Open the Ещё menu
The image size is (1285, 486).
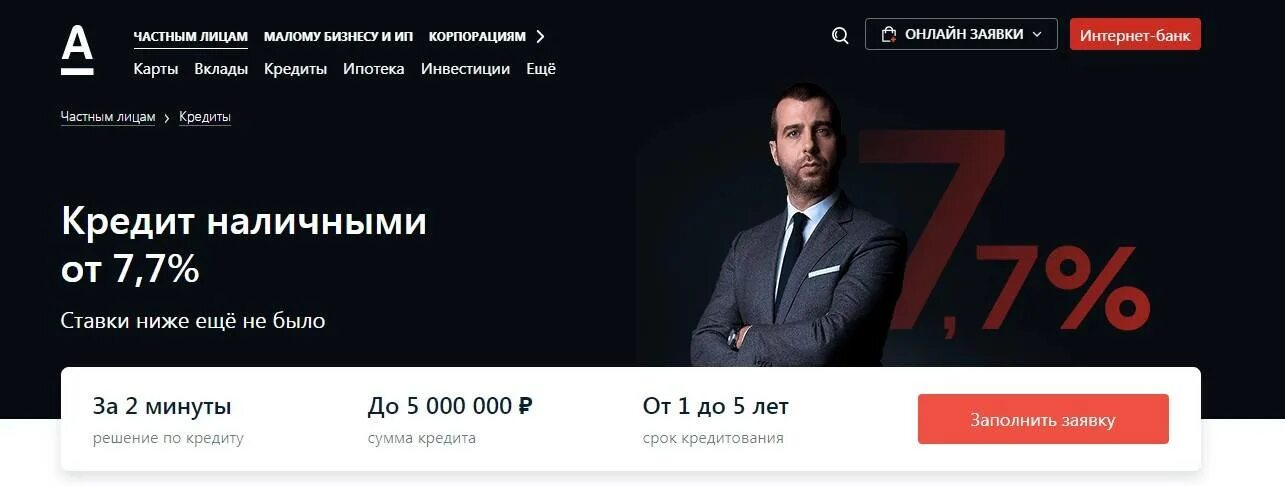pos(541,69)
